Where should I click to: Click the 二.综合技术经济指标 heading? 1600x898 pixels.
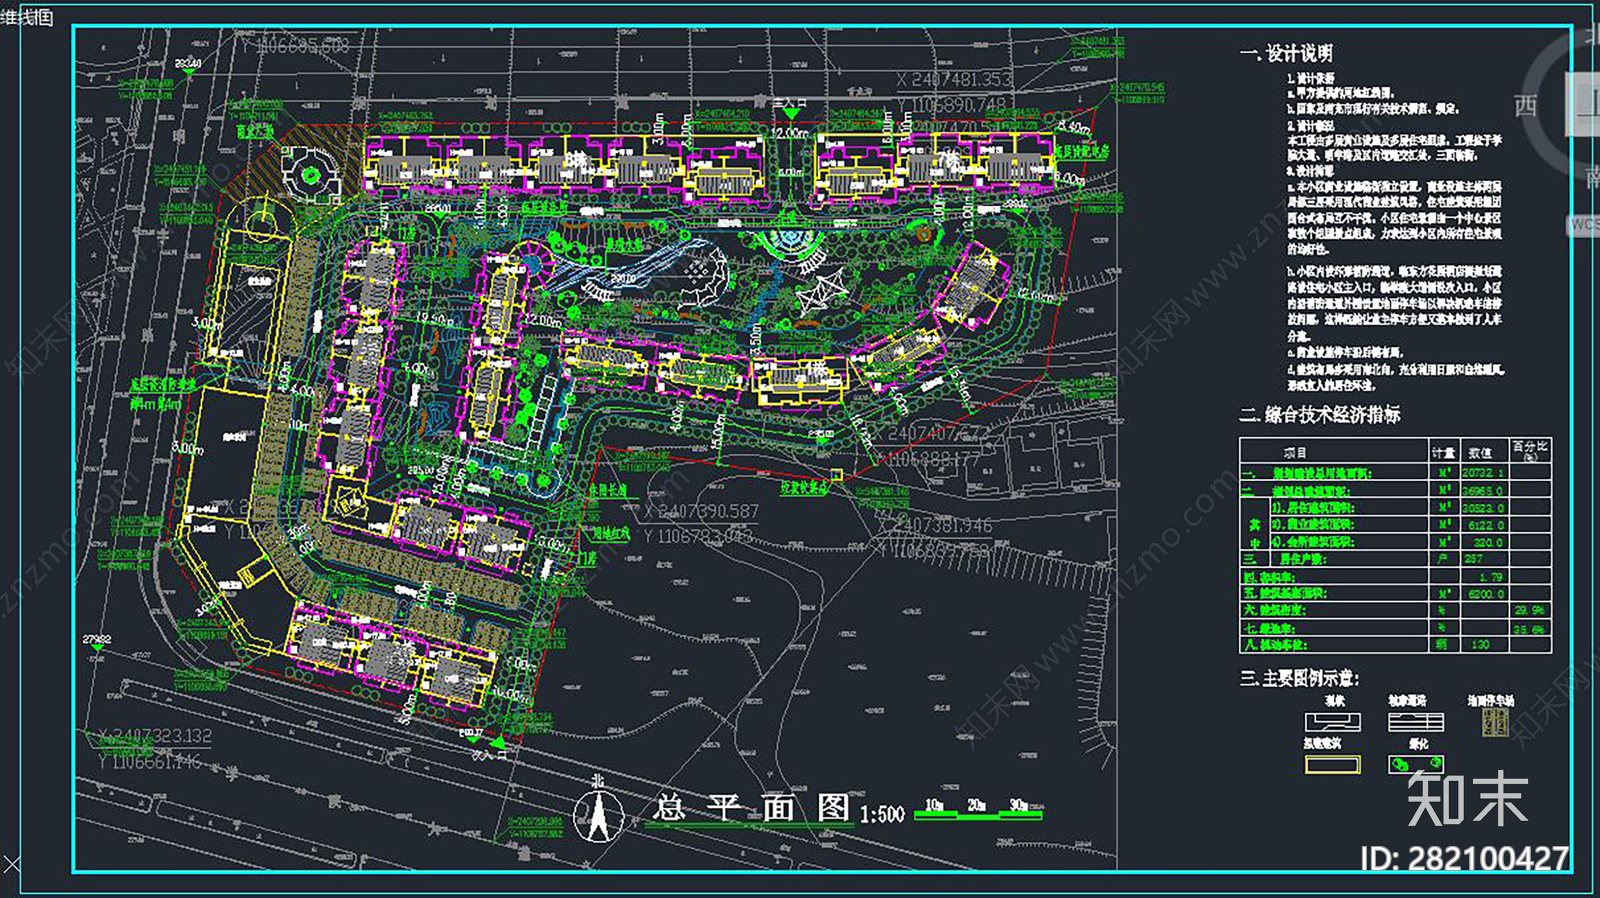pos(1320,414)
